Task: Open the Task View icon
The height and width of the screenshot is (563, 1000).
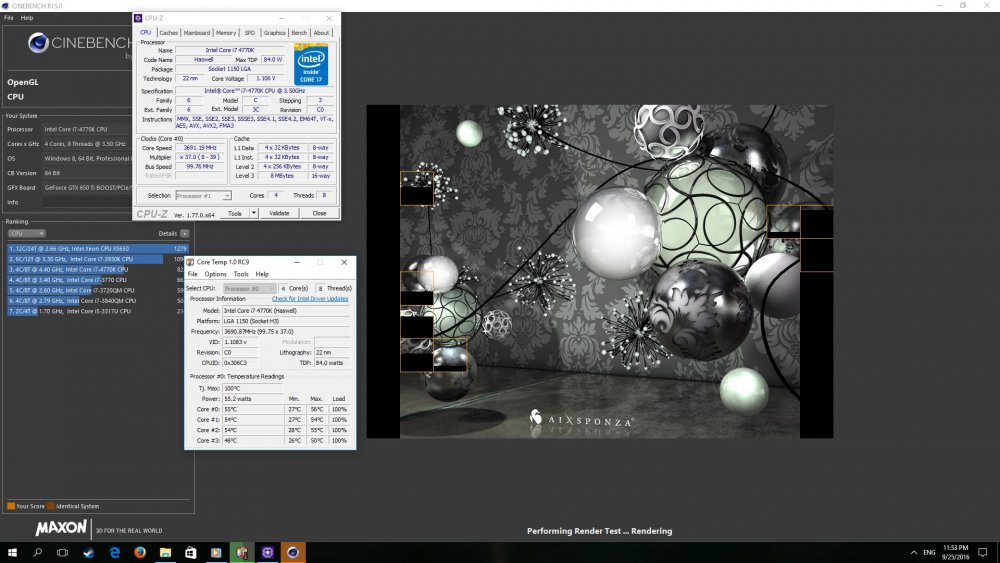Action: [62, 552]
